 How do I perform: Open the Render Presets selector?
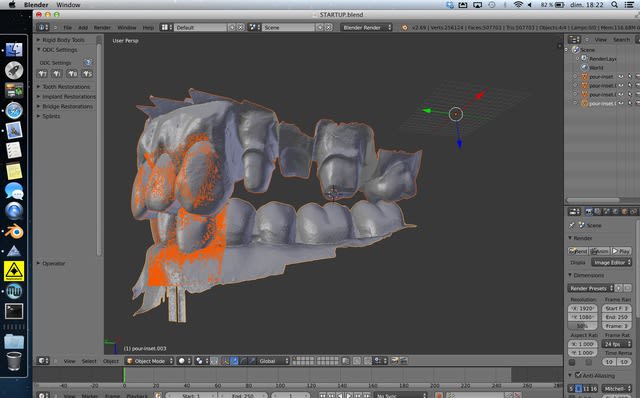pyautogui.click(x=591, y=288)
